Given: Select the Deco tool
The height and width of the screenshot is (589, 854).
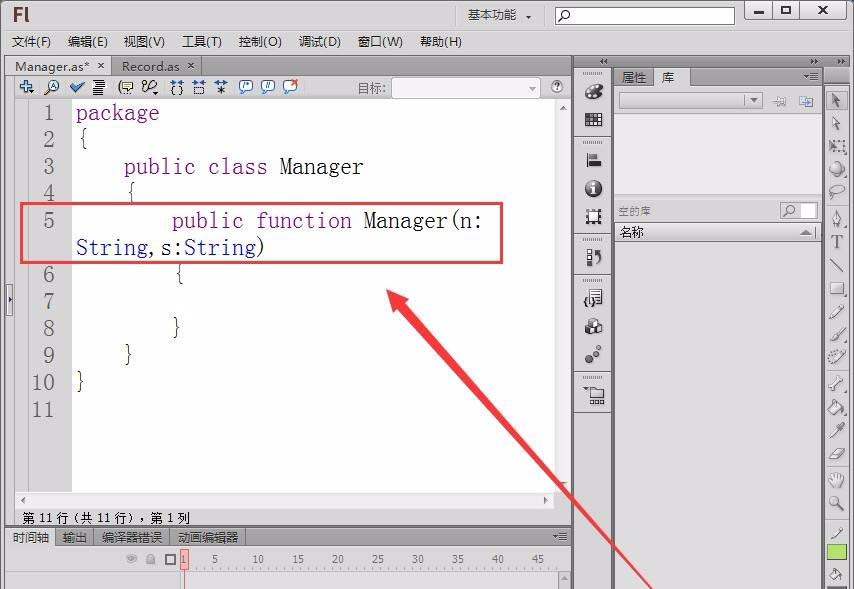Looking at the screenshot, I should pyautogui.click(x=837, y=357).
